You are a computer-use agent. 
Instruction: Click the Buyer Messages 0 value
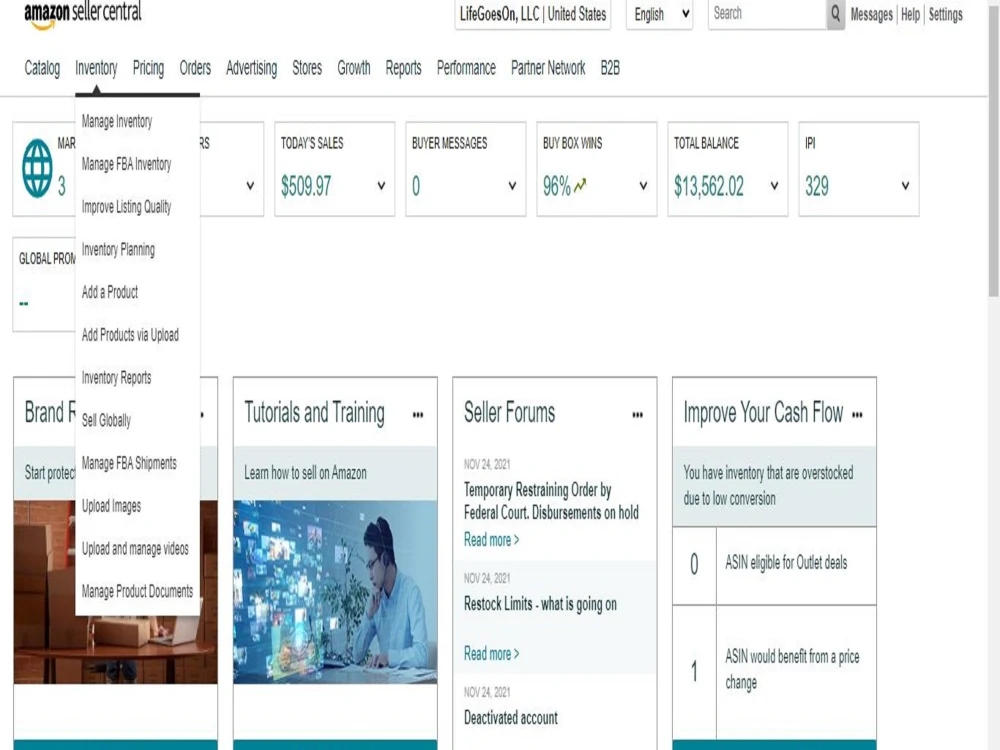416,186
